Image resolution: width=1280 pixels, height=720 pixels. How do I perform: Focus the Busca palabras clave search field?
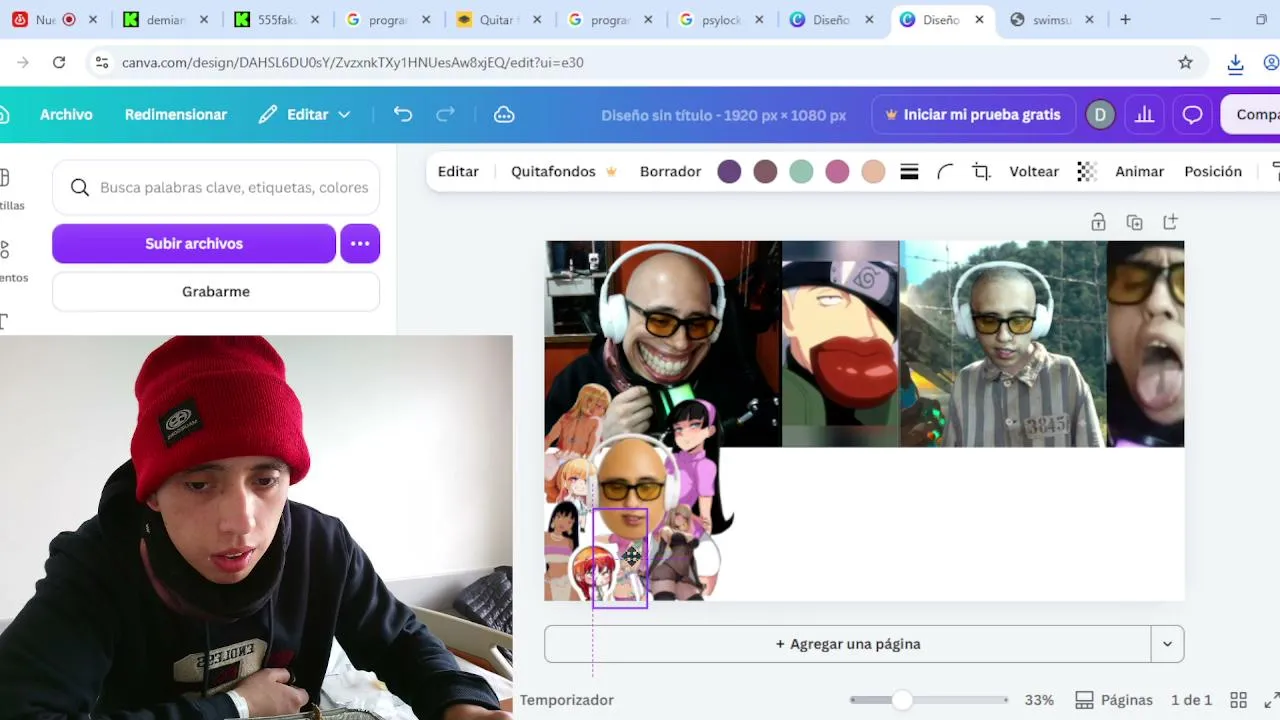pos(216,187)
